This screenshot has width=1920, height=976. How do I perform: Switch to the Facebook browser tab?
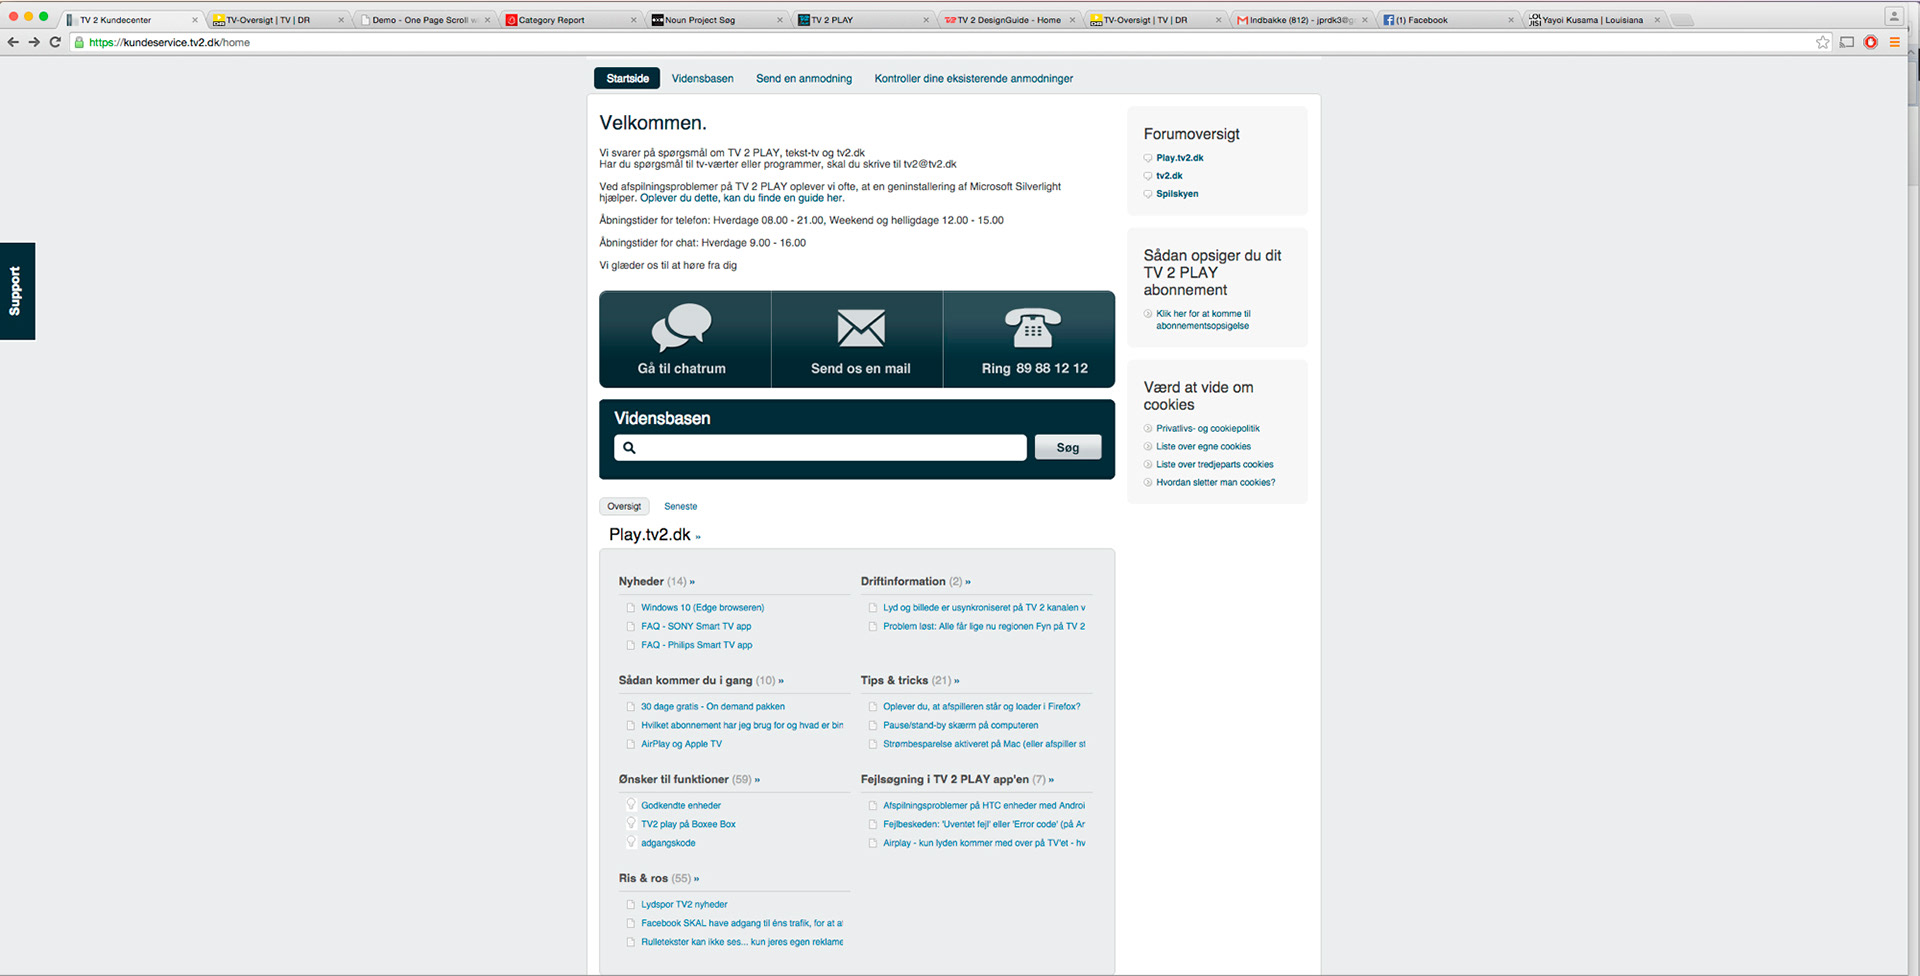pyautogui.click(x=1448, y=20)
